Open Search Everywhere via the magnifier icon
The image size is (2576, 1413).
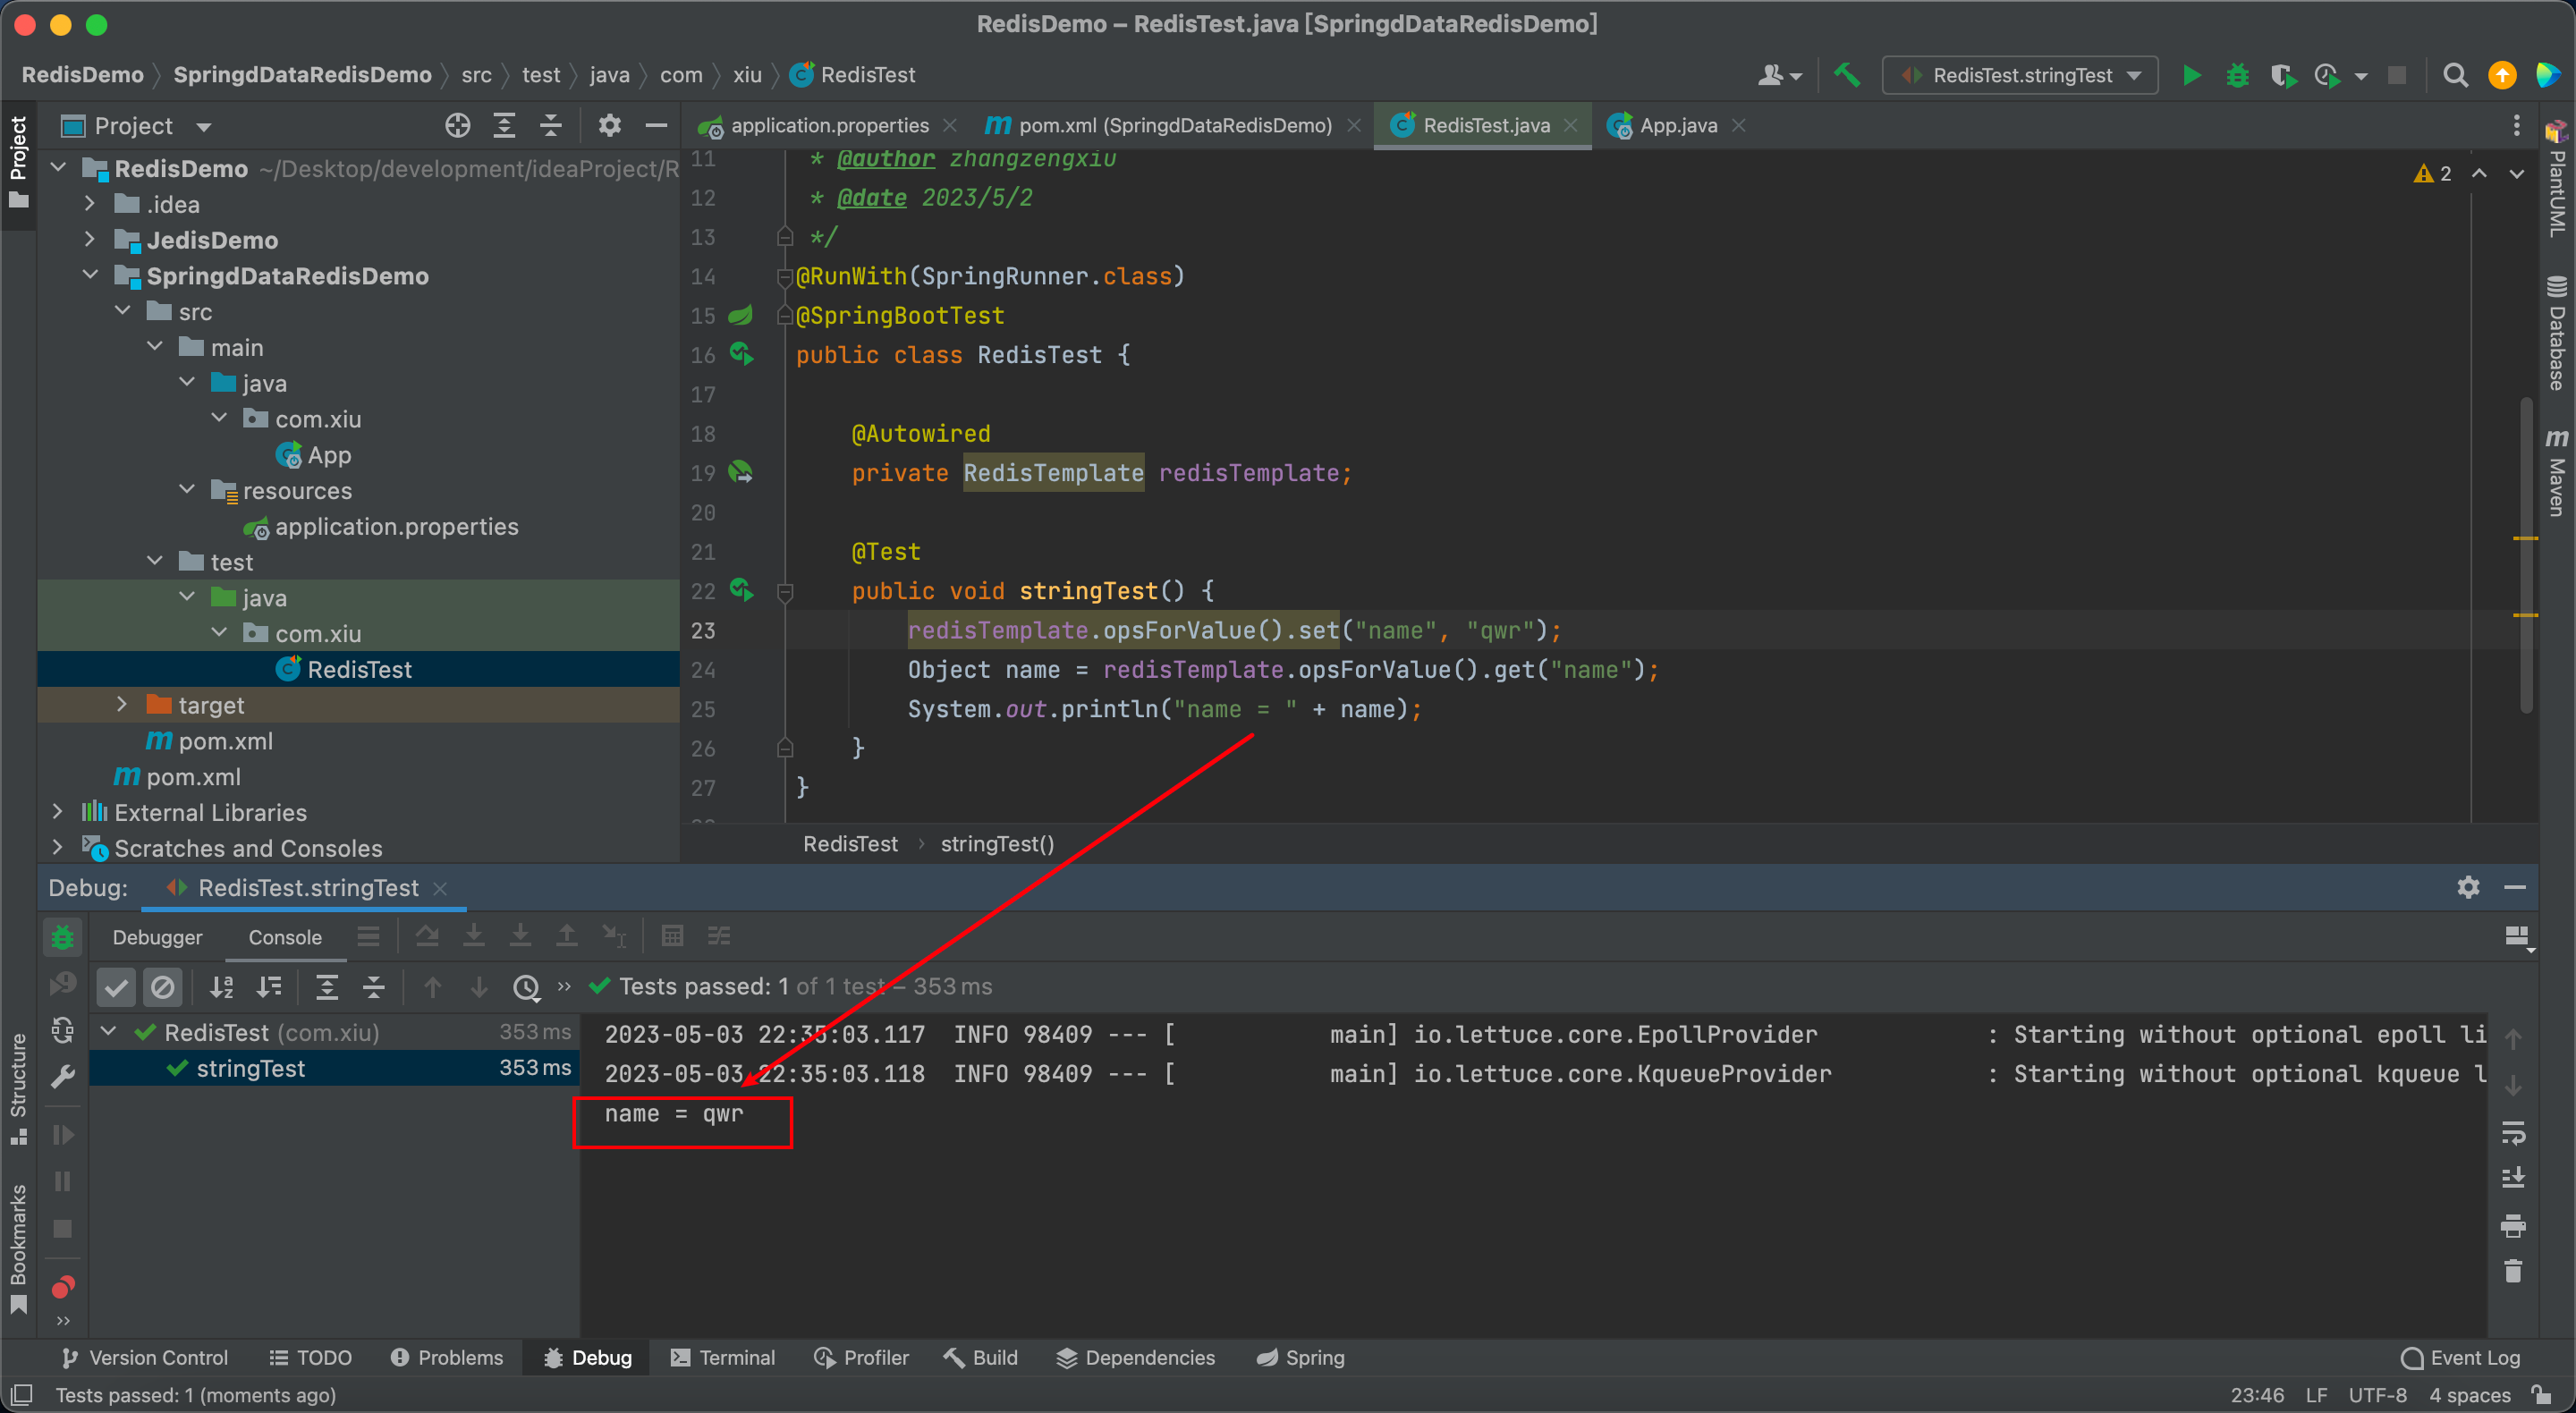(2454, 75)
